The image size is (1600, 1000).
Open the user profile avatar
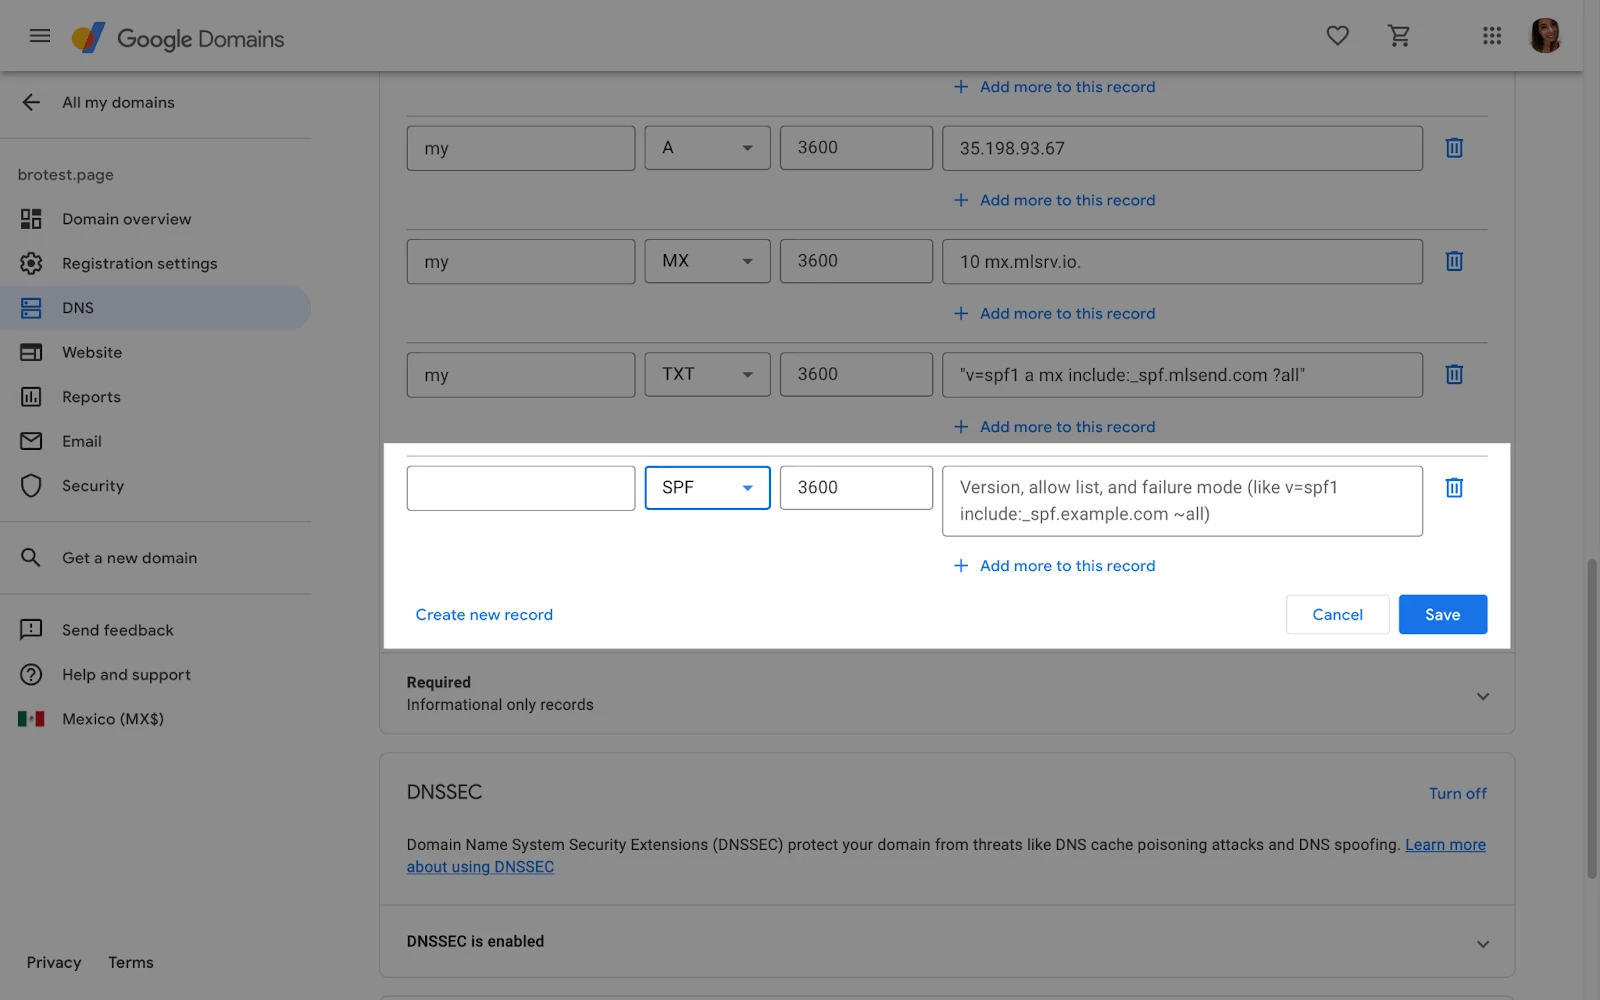(1545, 36)
